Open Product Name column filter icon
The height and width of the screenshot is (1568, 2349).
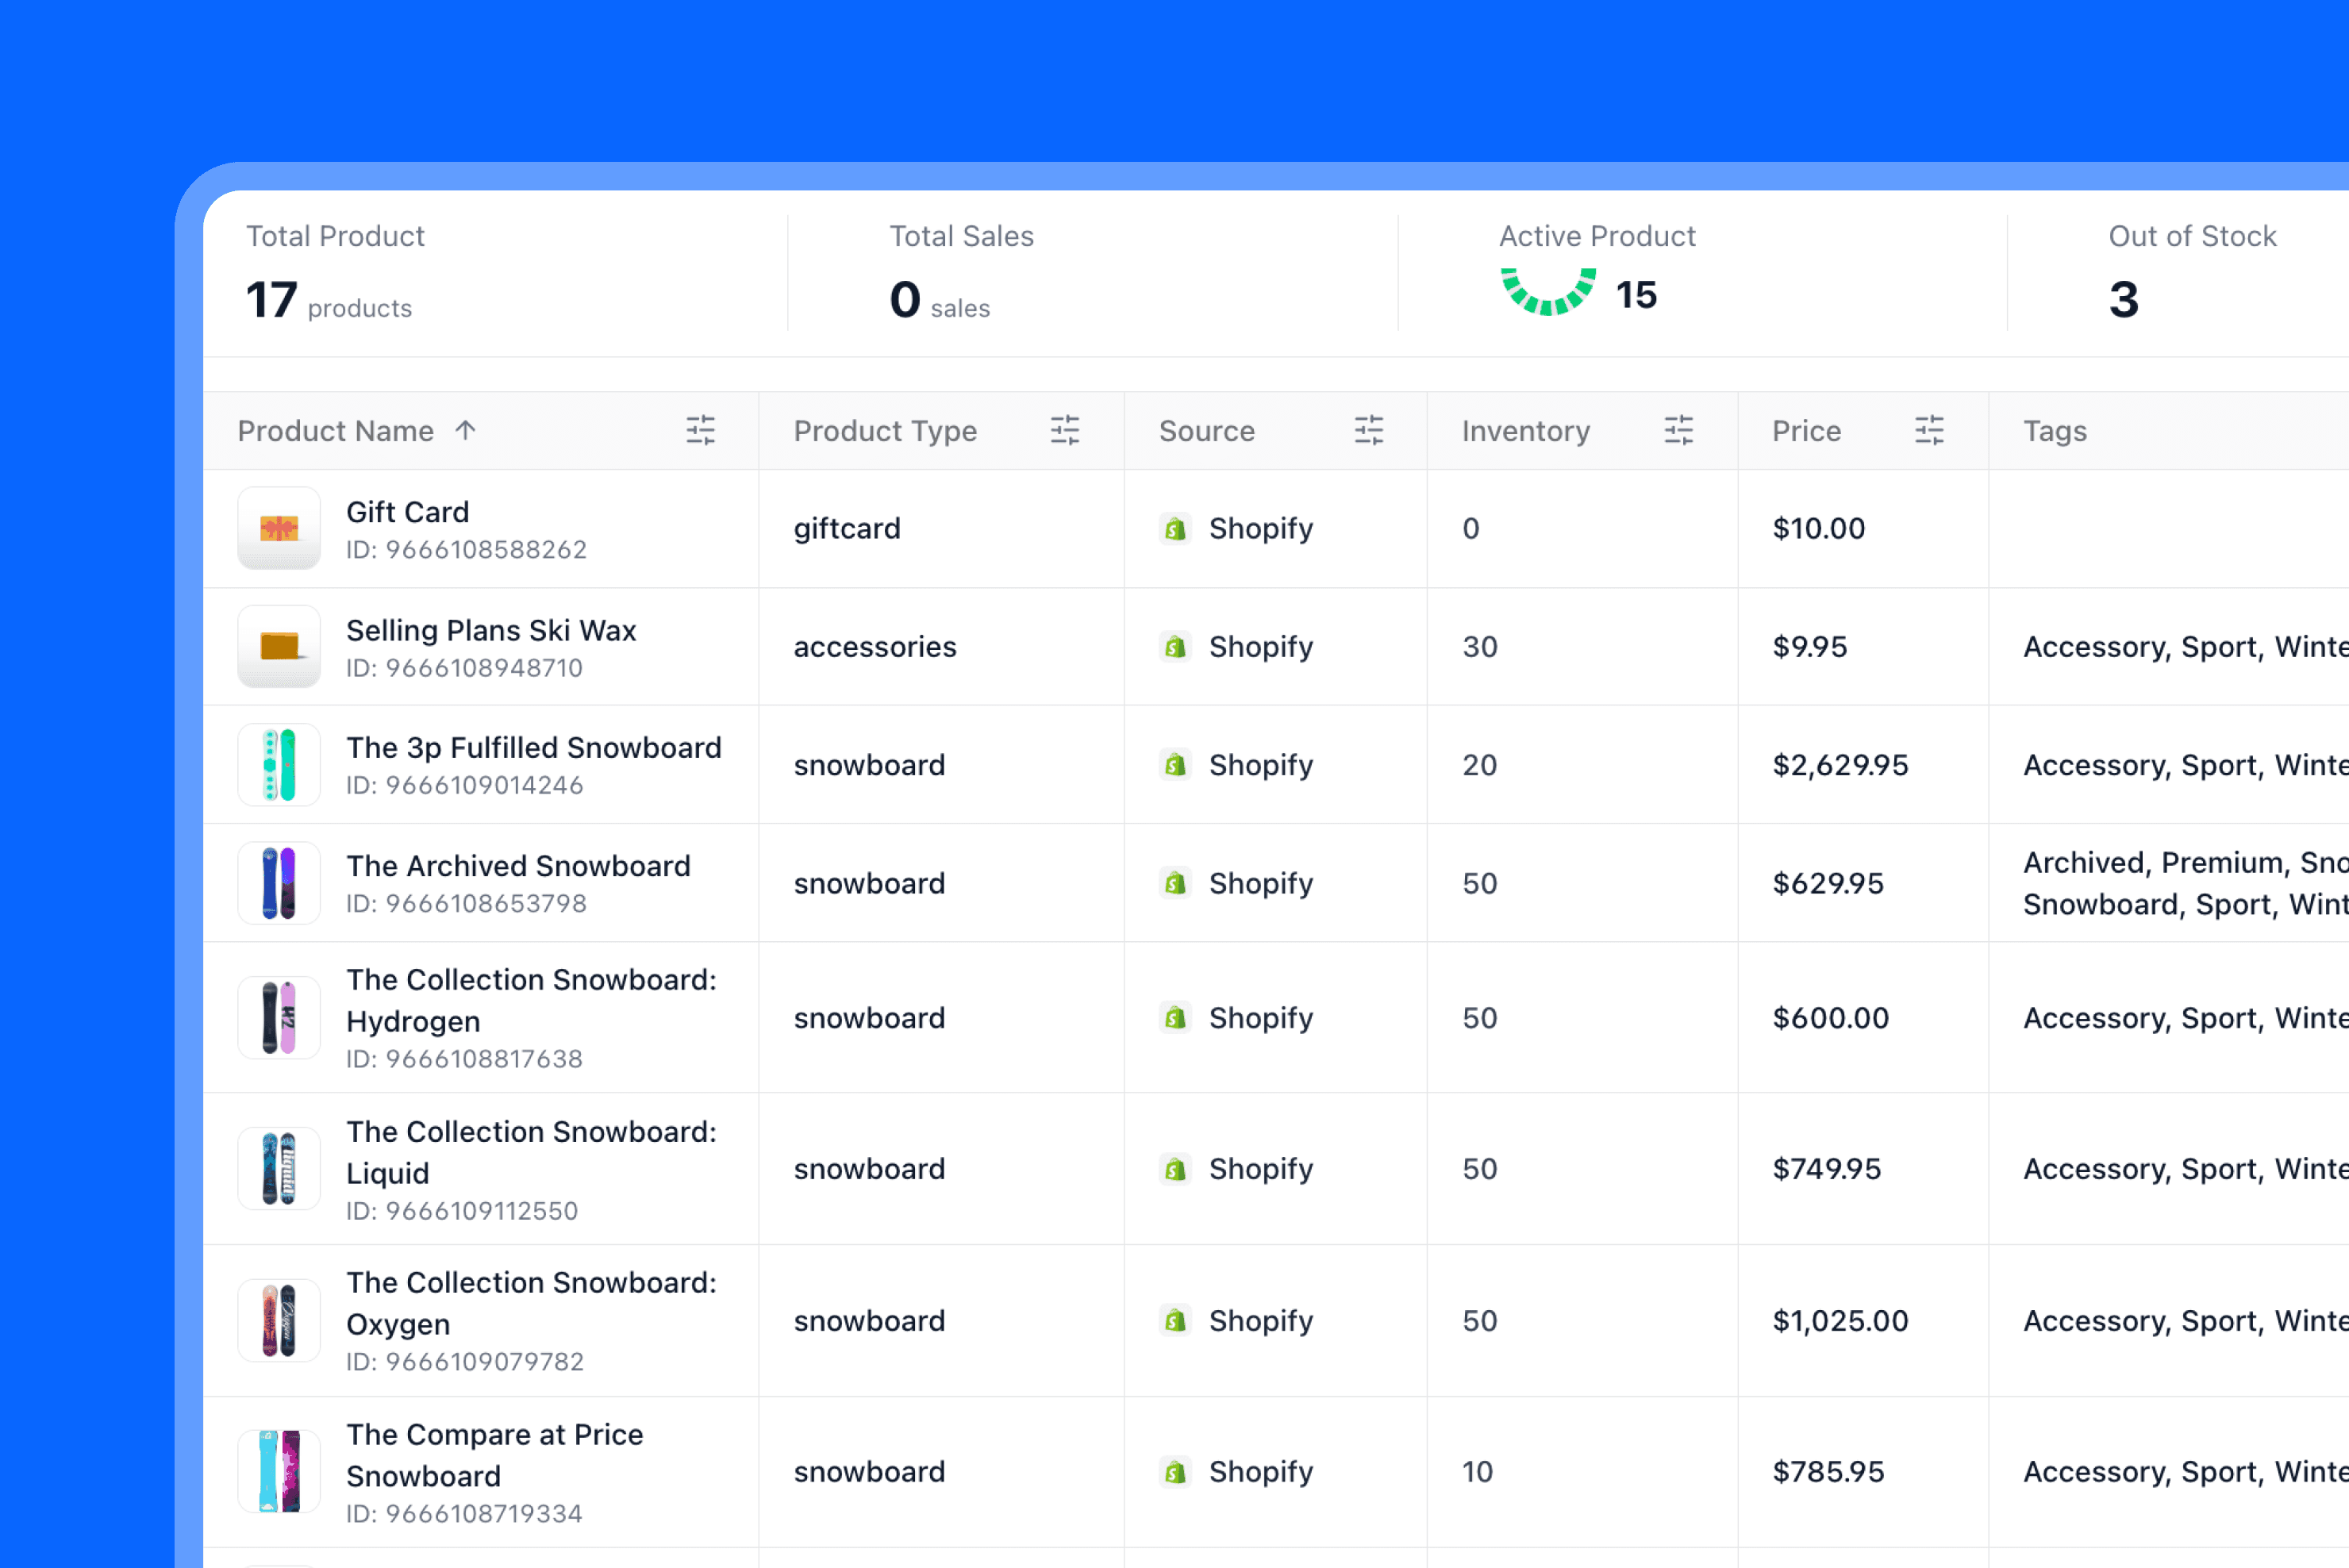pos(700,430)
